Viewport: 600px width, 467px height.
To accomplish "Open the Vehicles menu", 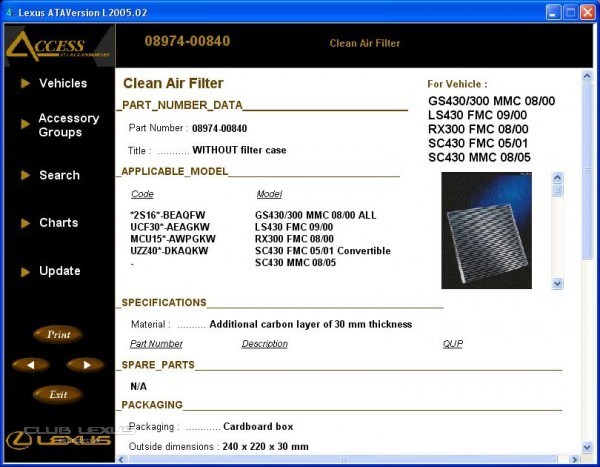I will pos(63,83).
